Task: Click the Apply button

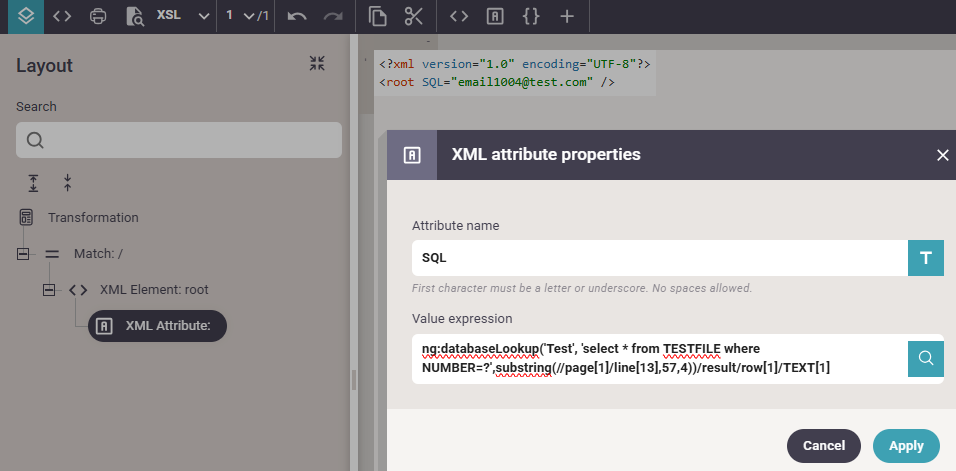Action: [x=906, y=446]
